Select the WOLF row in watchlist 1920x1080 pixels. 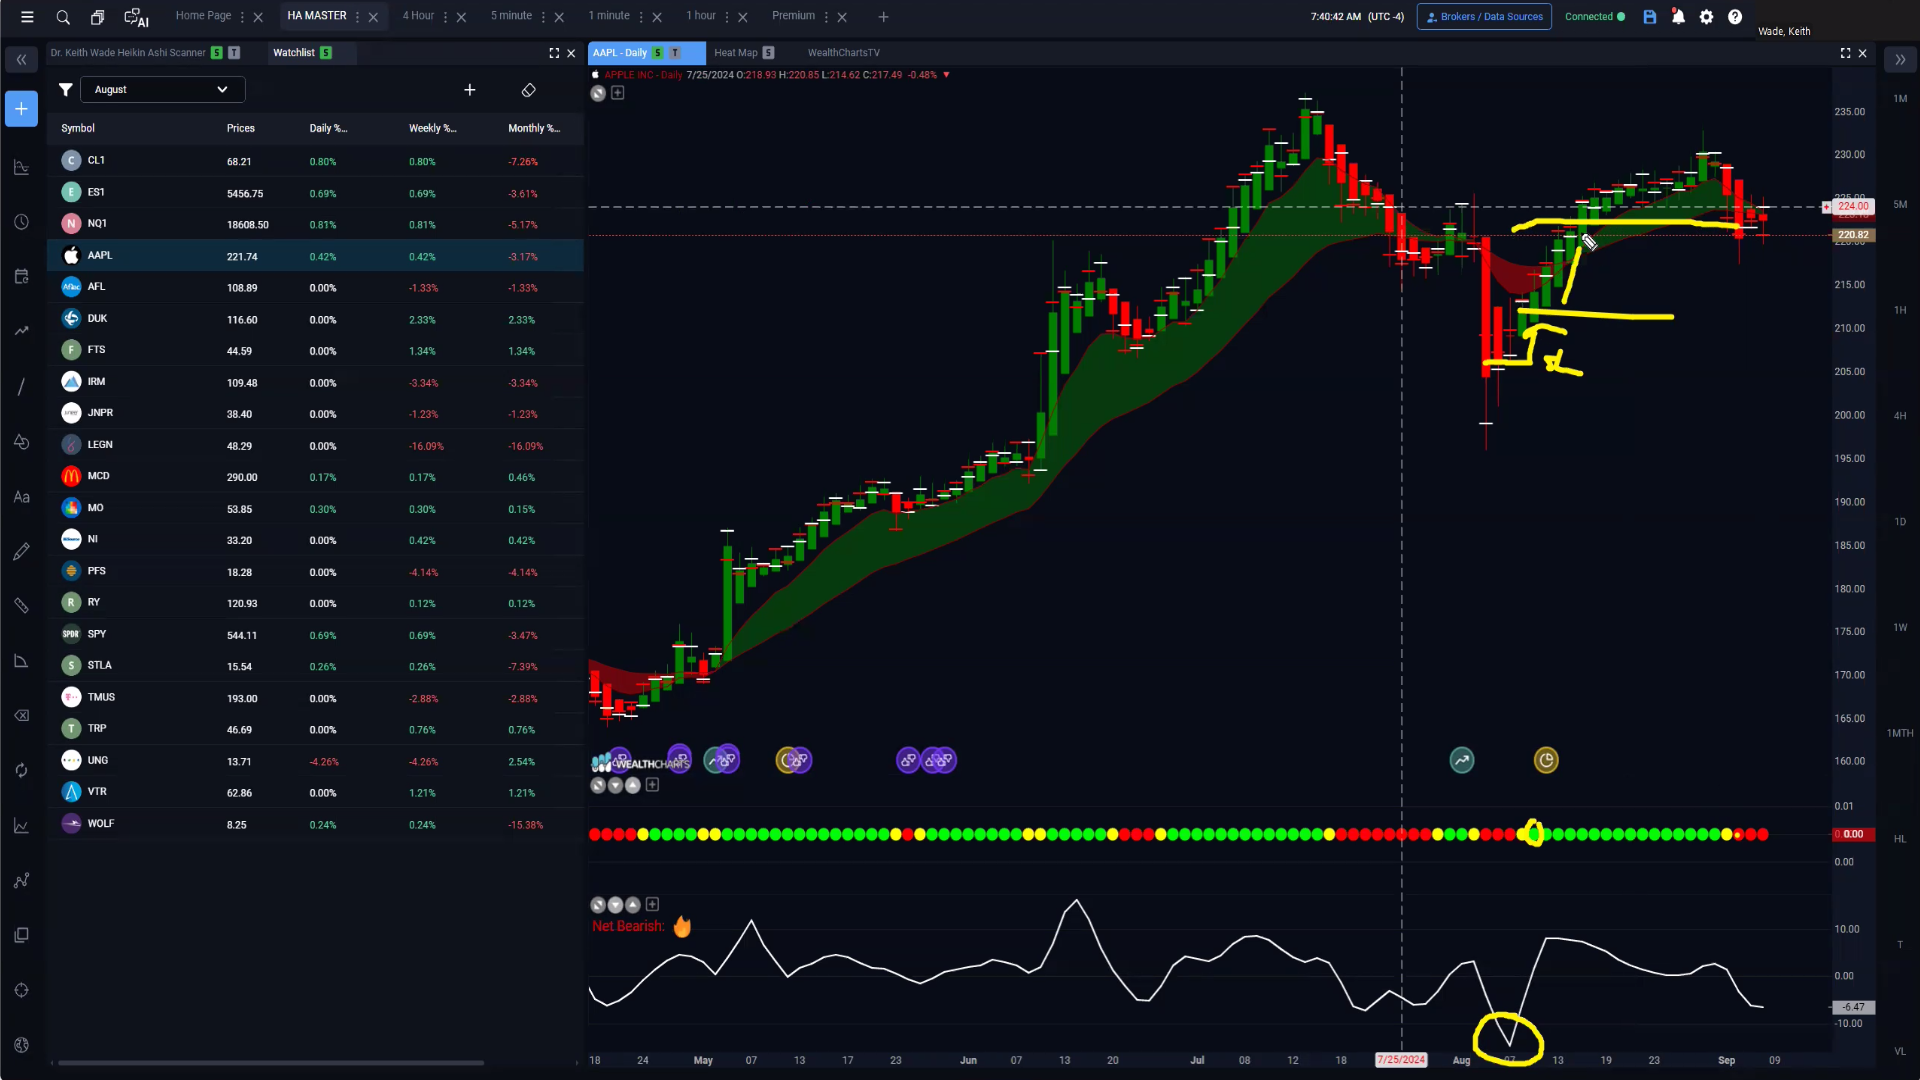[x=315, y=824]
